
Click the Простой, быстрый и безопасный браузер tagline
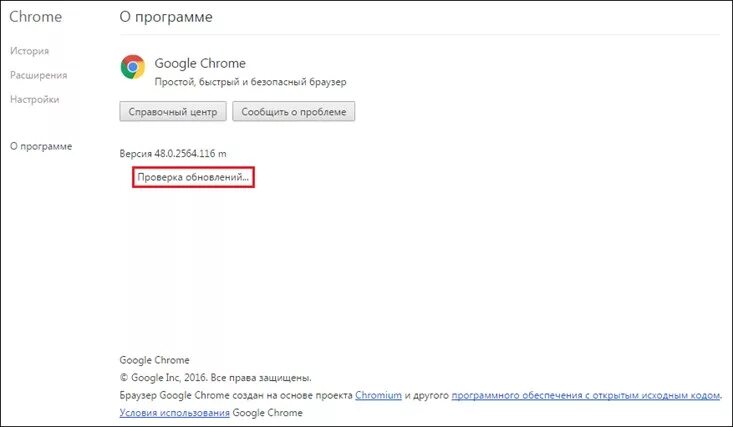coord(251,82)
